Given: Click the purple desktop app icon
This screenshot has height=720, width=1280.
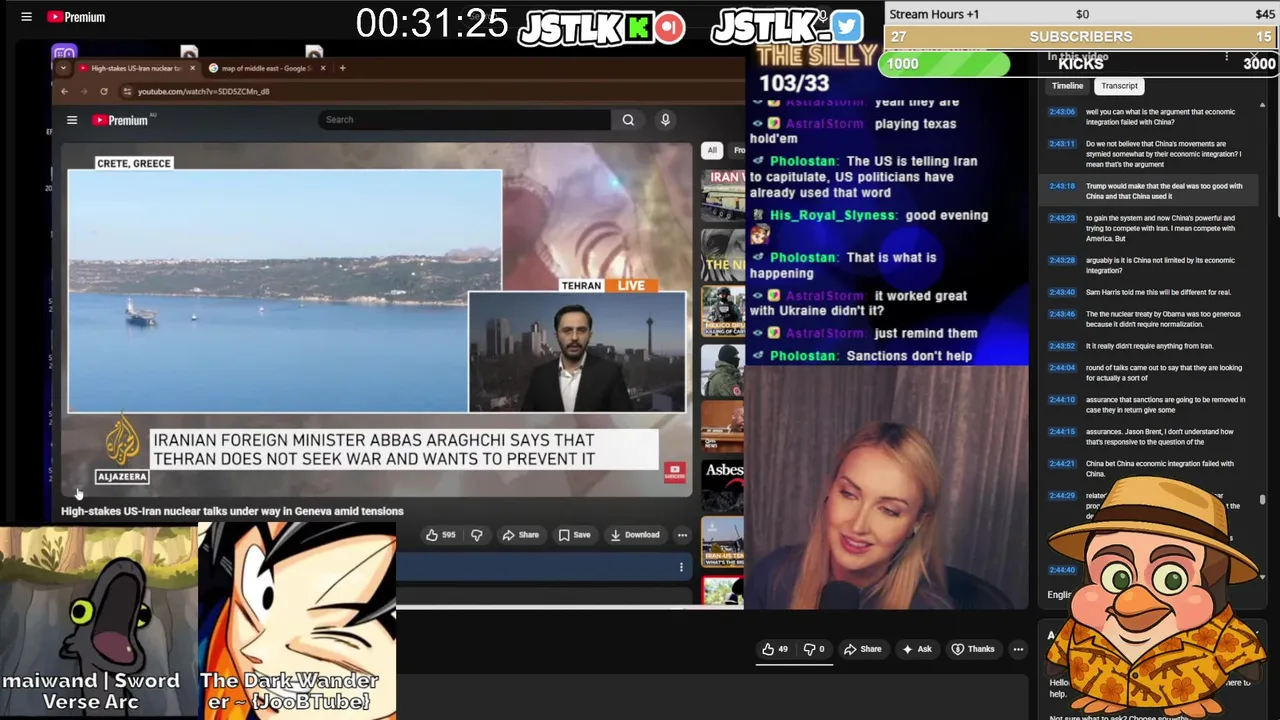Looking at the screenshot, I should pos(65,53).
